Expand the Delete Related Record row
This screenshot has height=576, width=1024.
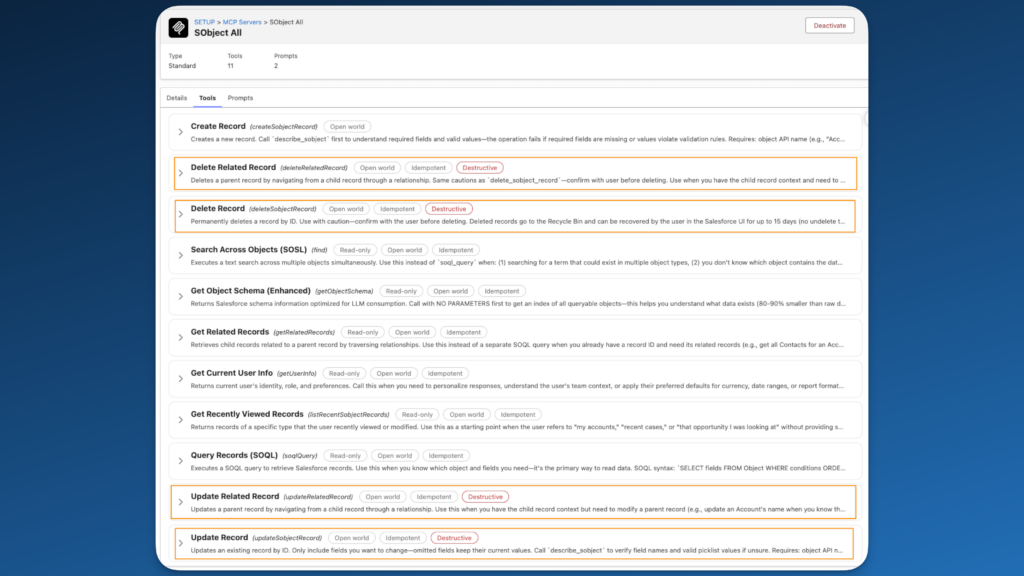(181, 173)
